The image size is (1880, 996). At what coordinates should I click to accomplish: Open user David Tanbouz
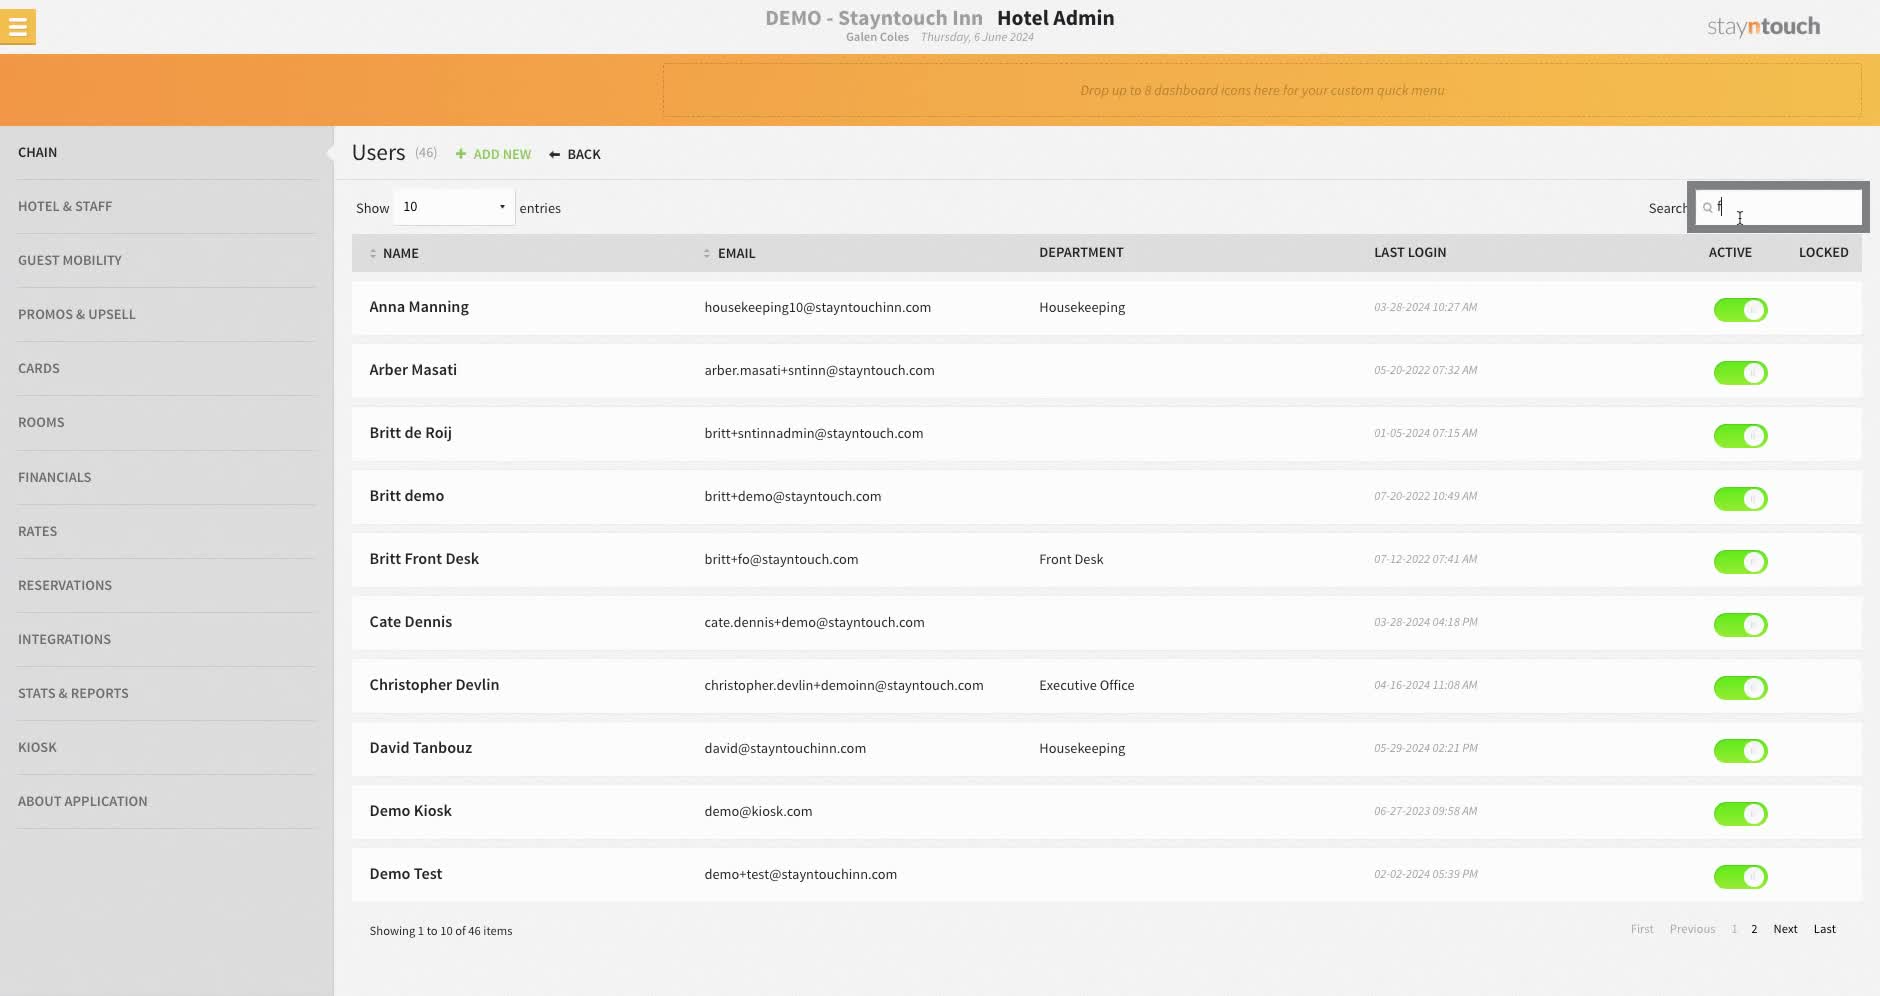click(x=420, y=748)
